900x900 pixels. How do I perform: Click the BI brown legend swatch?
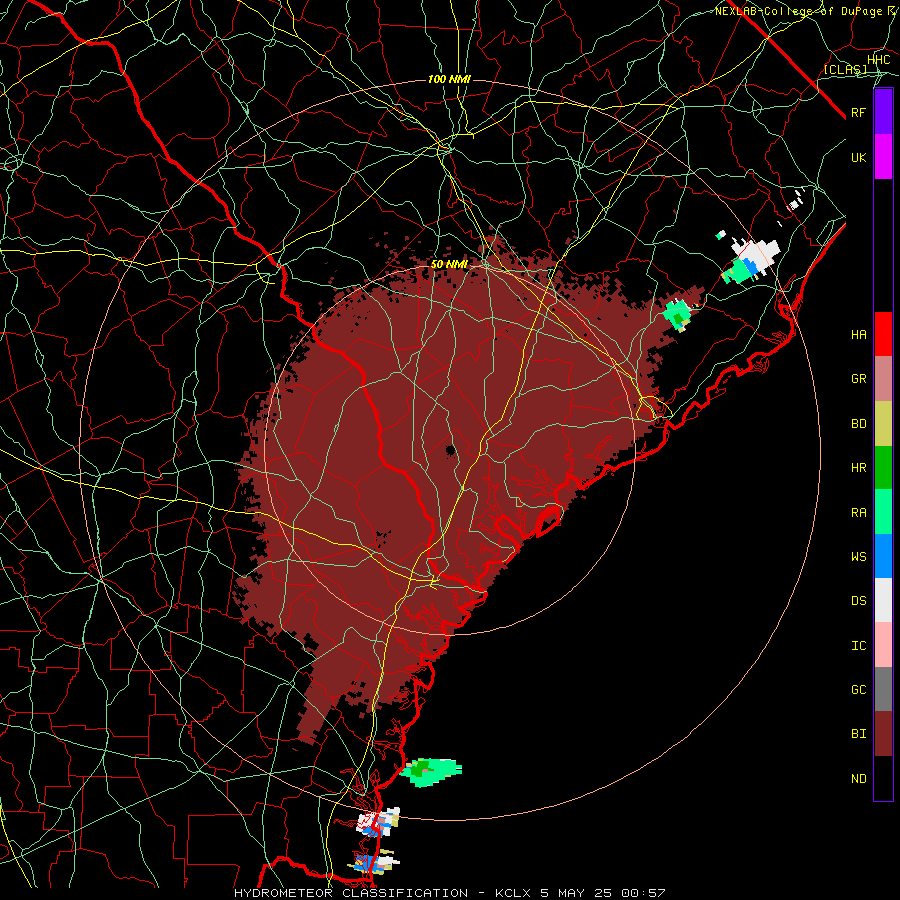[x=883, y=734]
